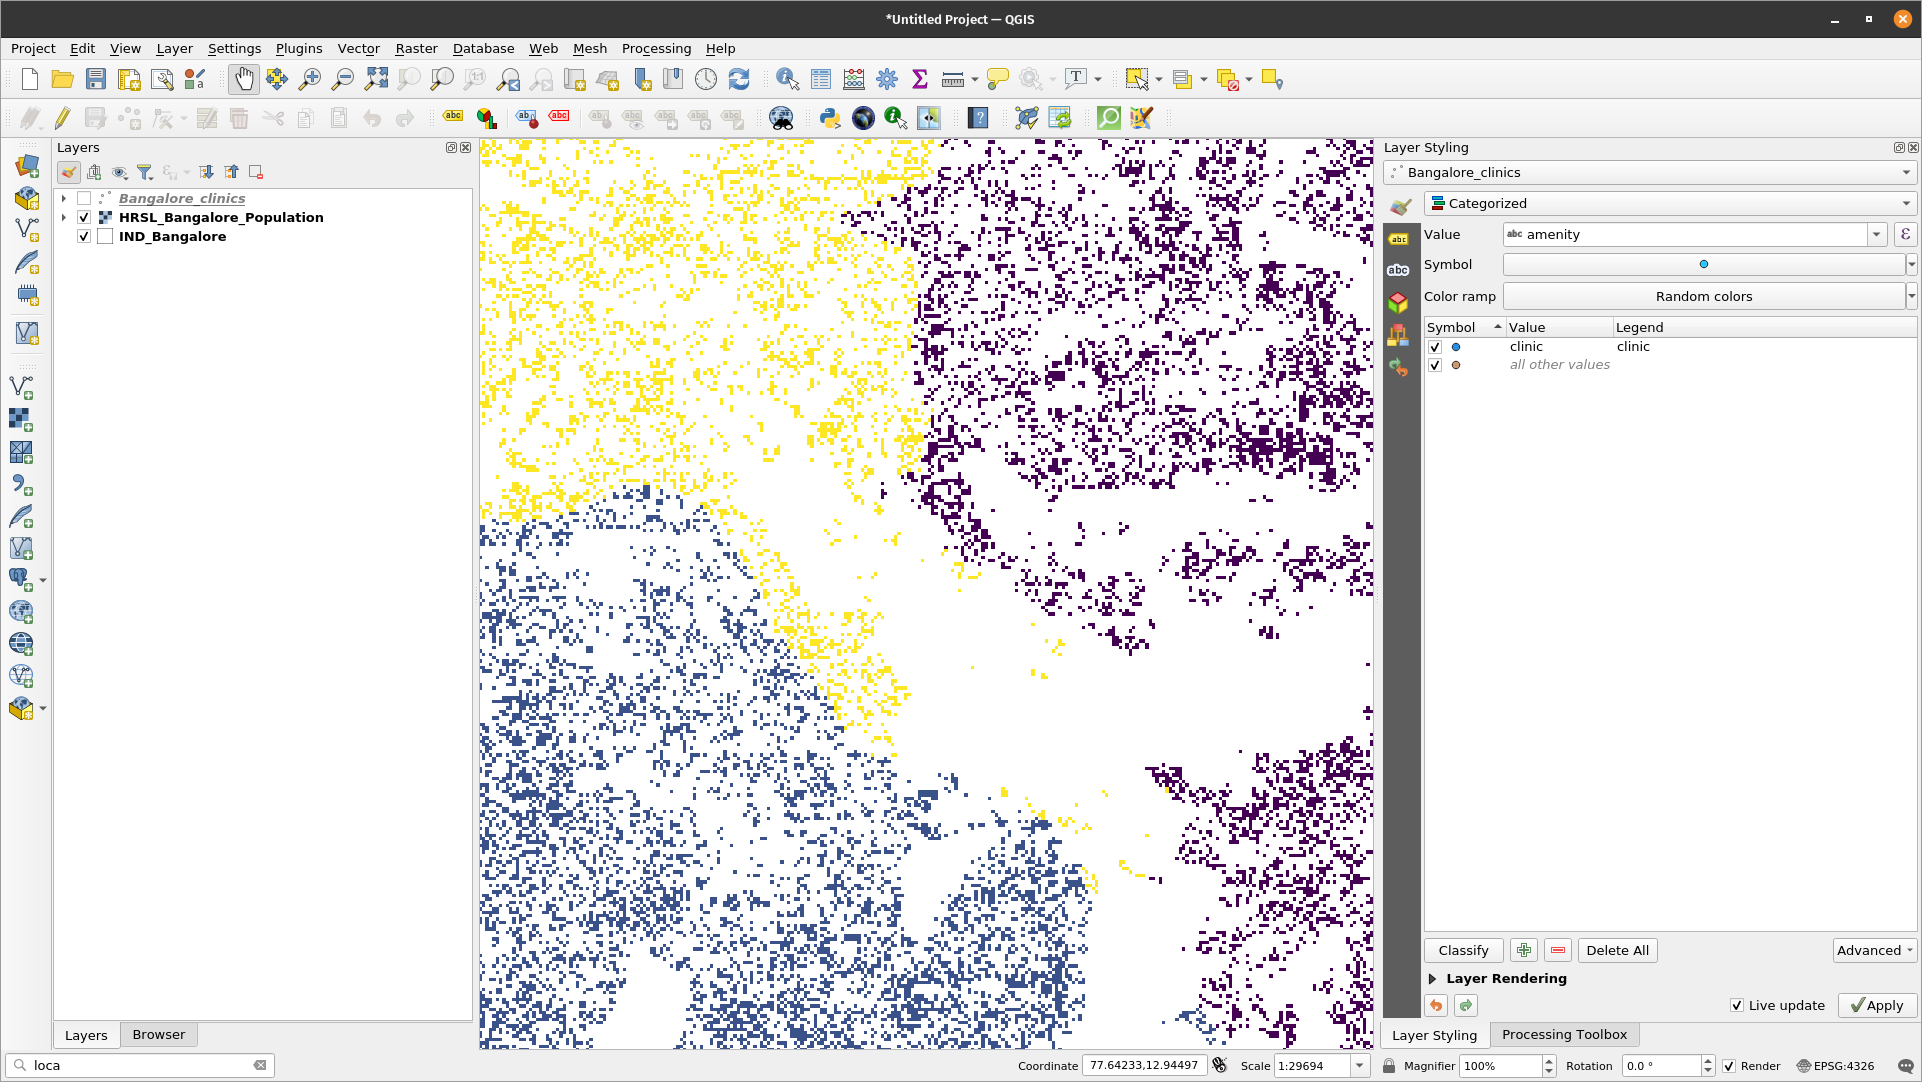The width and height of the screenshot is (1922, 1082).
Task: Toggle the Live update checkbox
Action: [x=1737, y=1006]
